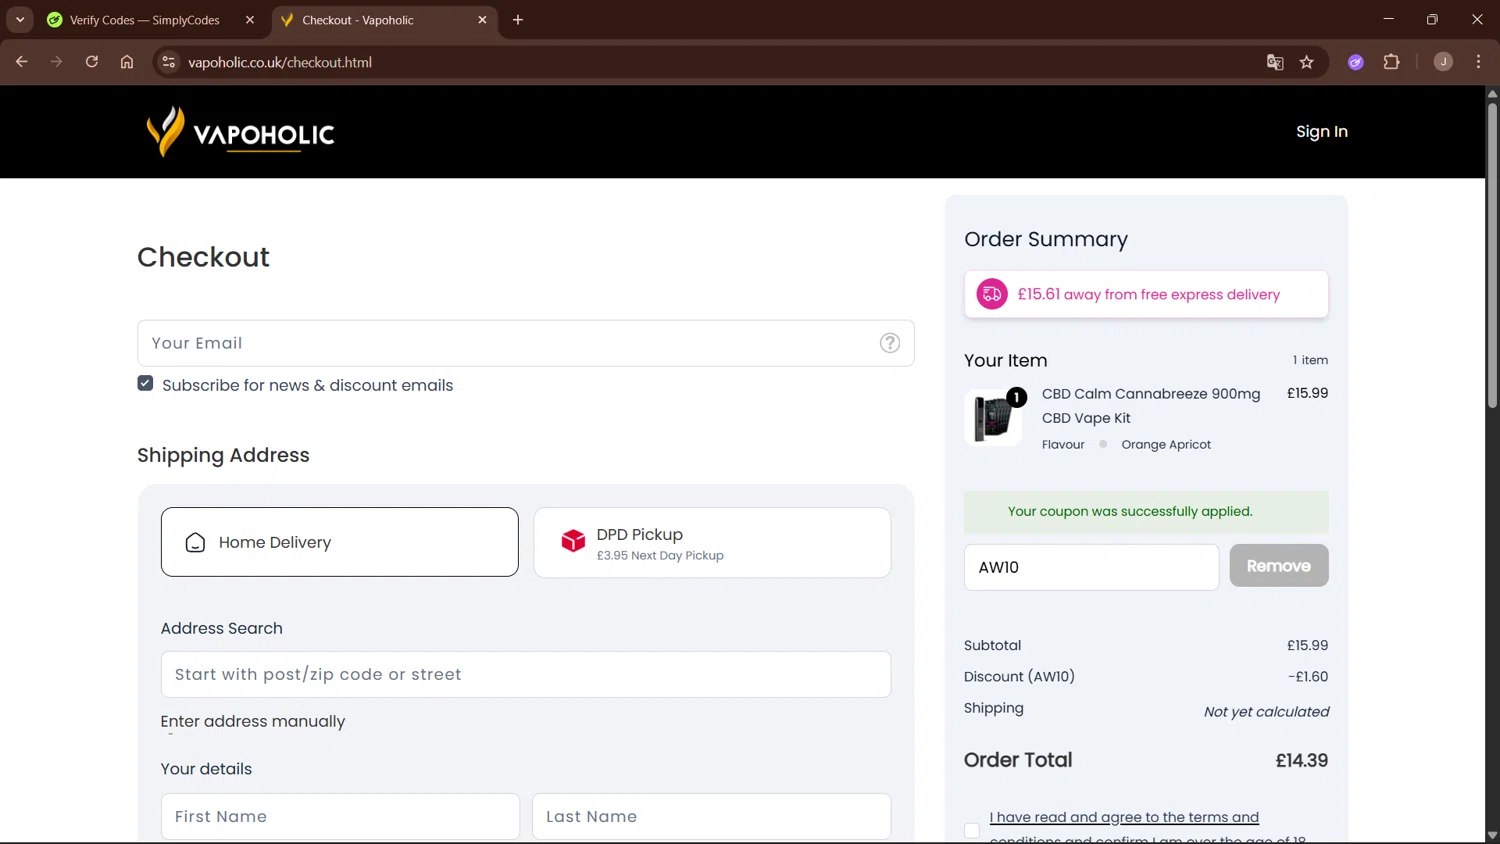Image resolution: width=1500 pixels, height=844 pixels.
Task: Click the First Name field
Action: pos(340,817)
